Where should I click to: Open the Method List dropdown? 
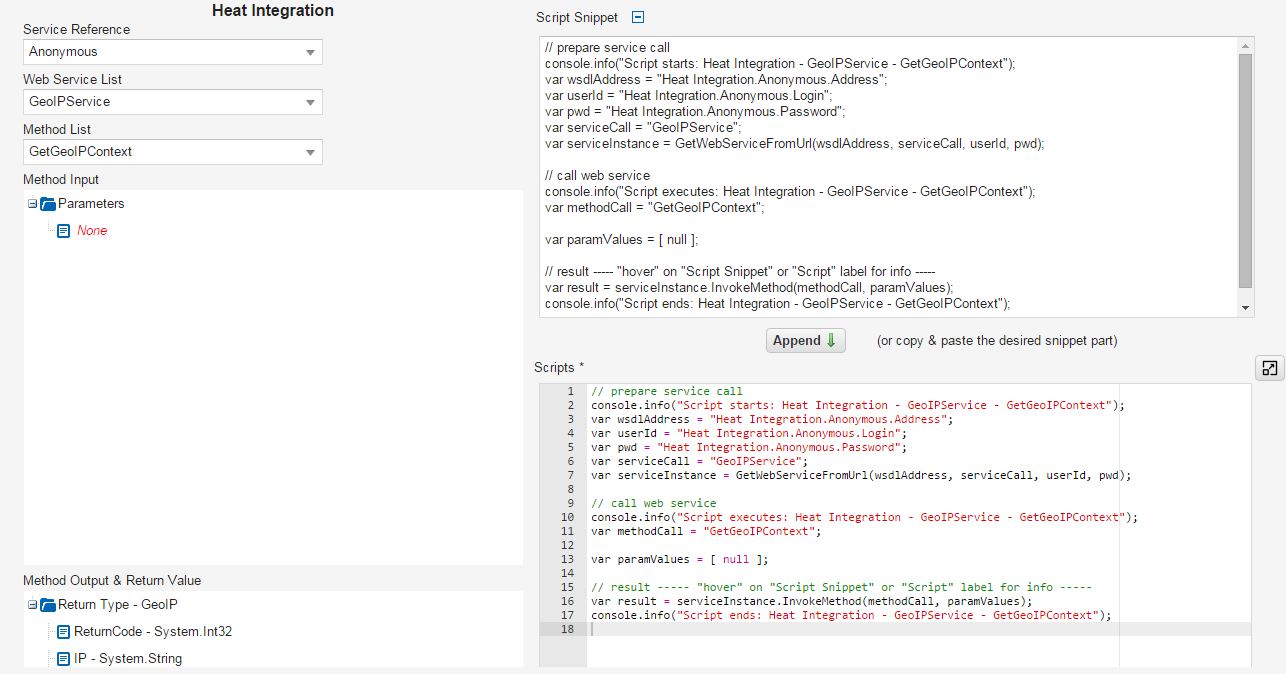pyautogui.click(x=172, y=152)
